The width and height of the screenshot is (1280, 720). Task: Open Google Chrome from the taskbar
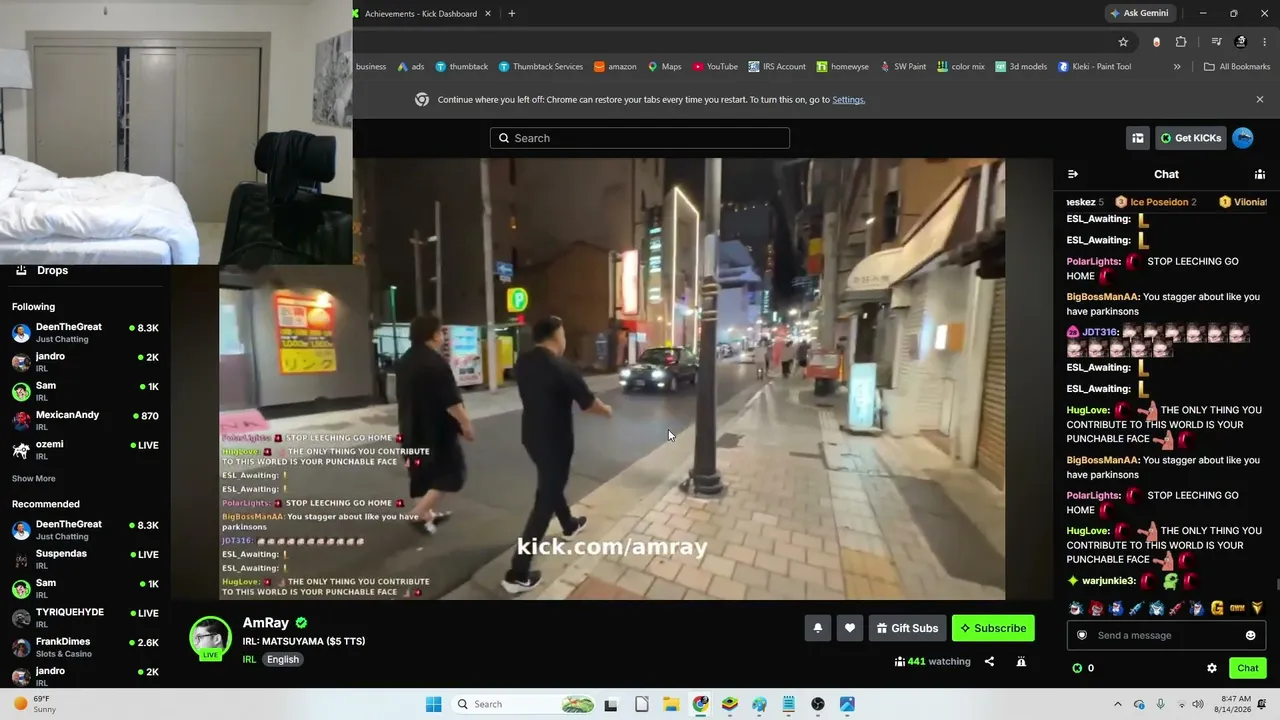point(700,704)
